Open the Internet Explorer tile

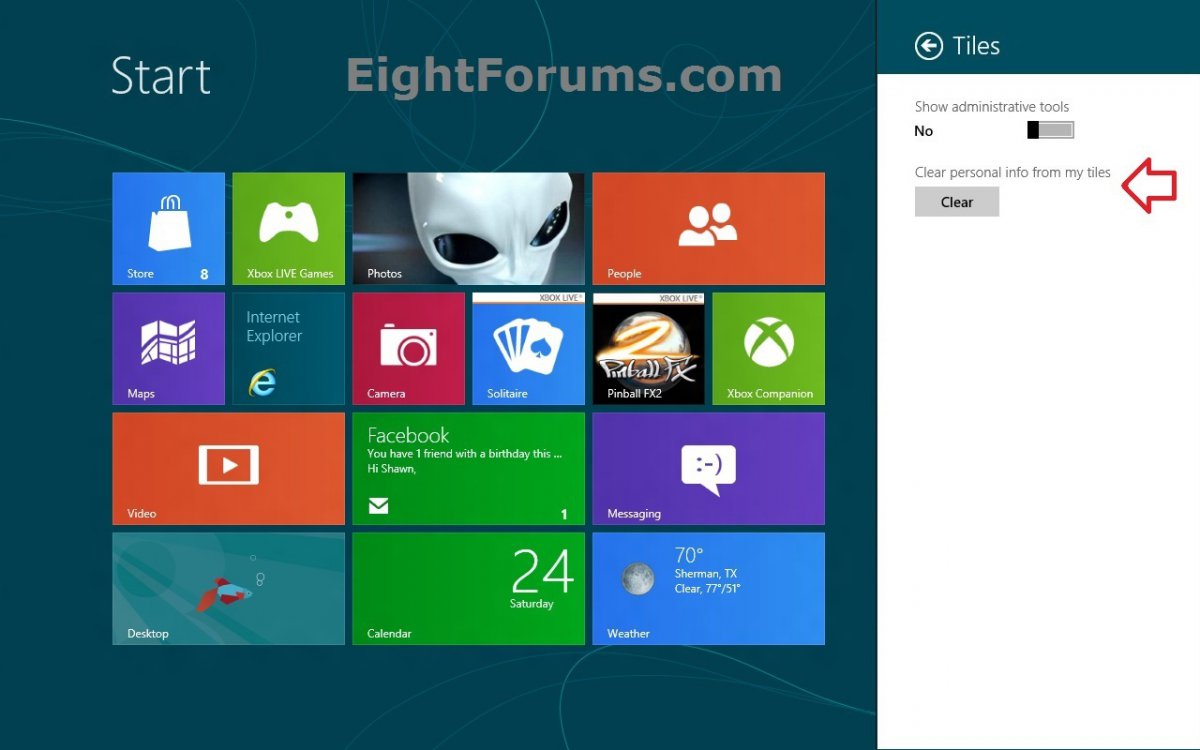coord(288,349)
